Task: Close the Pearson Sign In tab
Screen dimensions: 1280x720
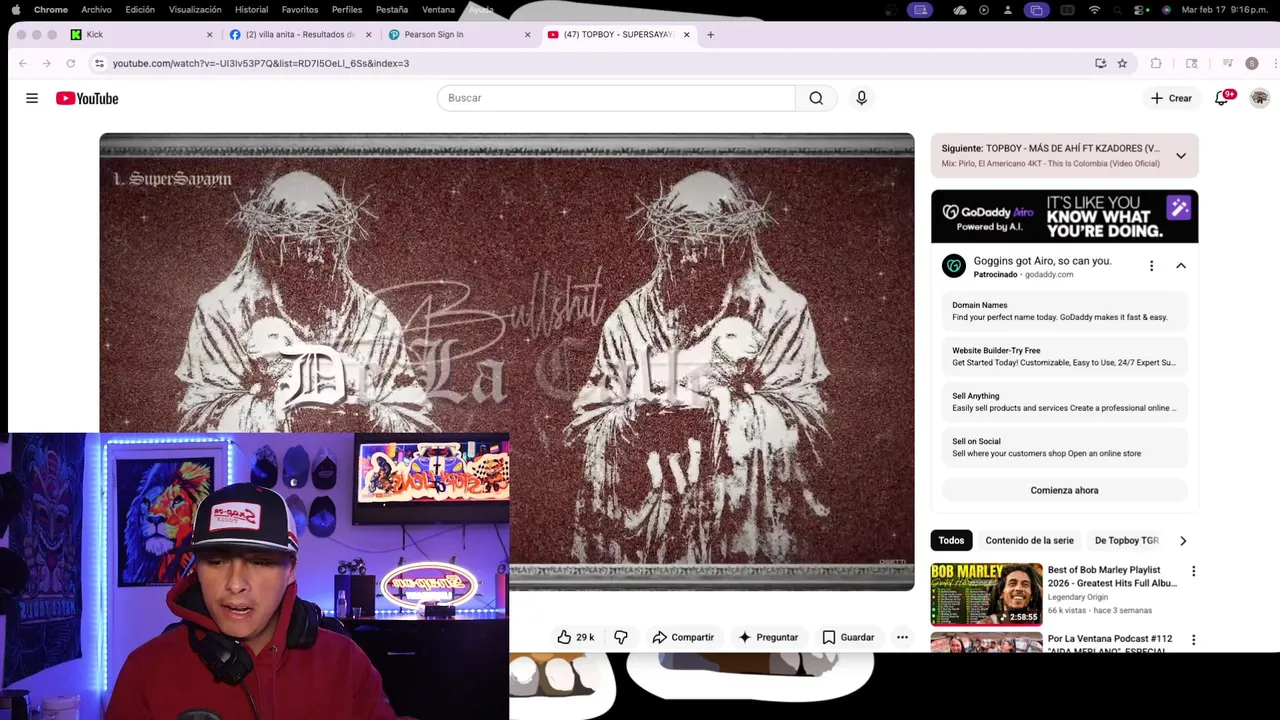Action: [527, 34]
